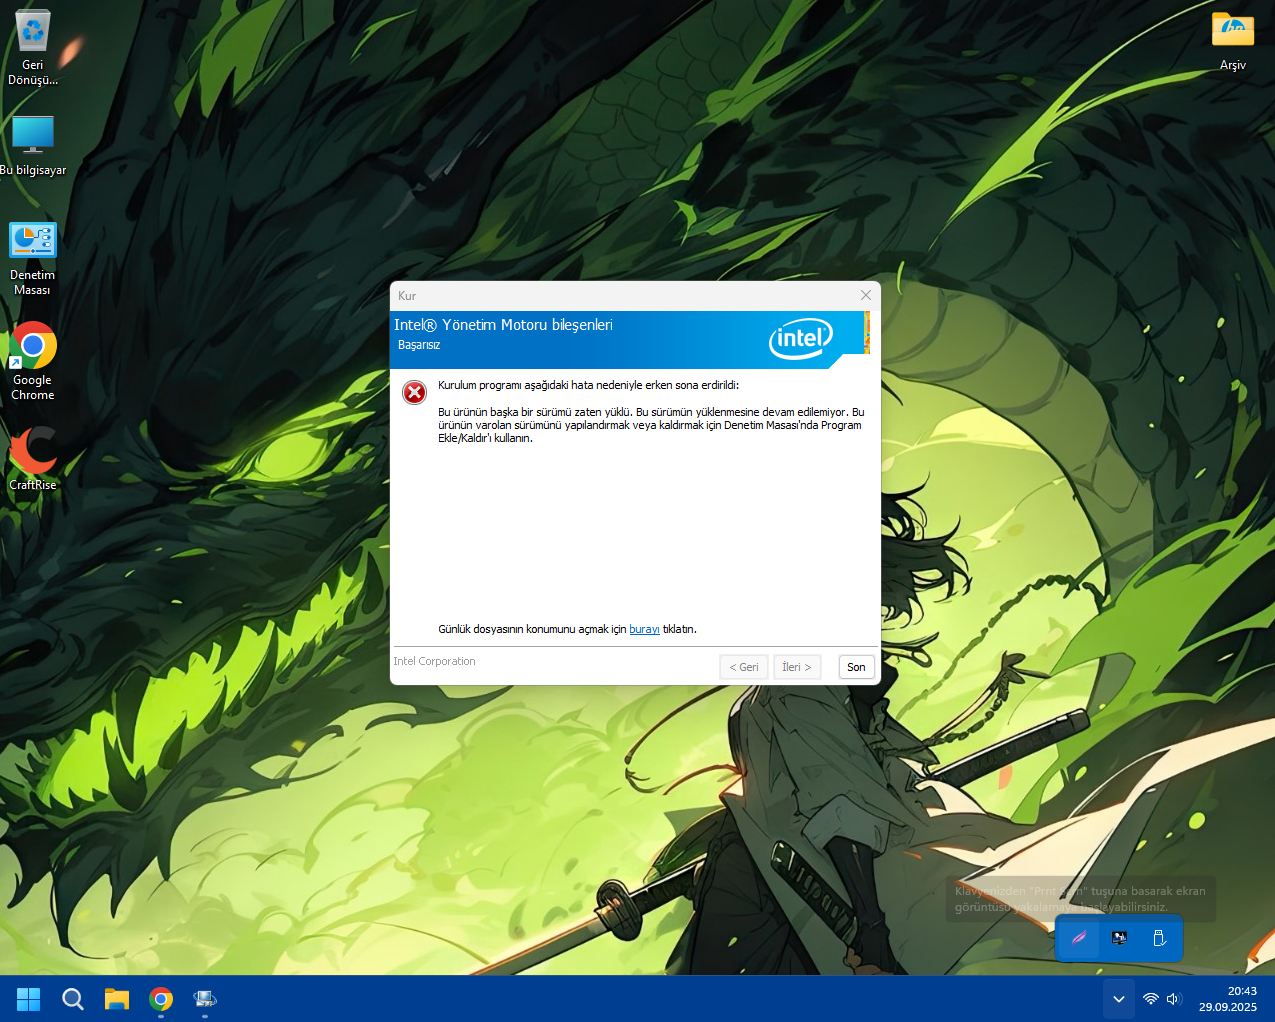Open the volume speaker tray icon
Image resolution: width=1275 pixels, height=1022 pixels.
pos(1174,999)
